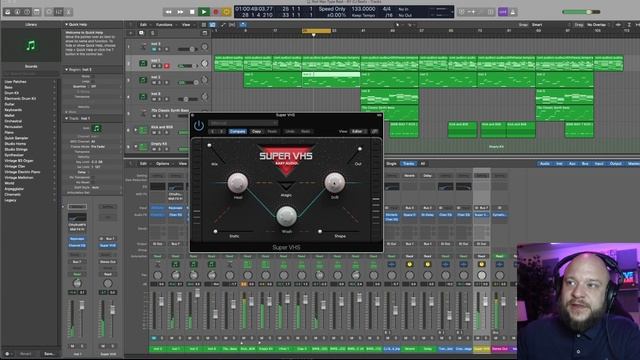
Task: Select the Single tab in mixer
Action: tap(391, 164)
